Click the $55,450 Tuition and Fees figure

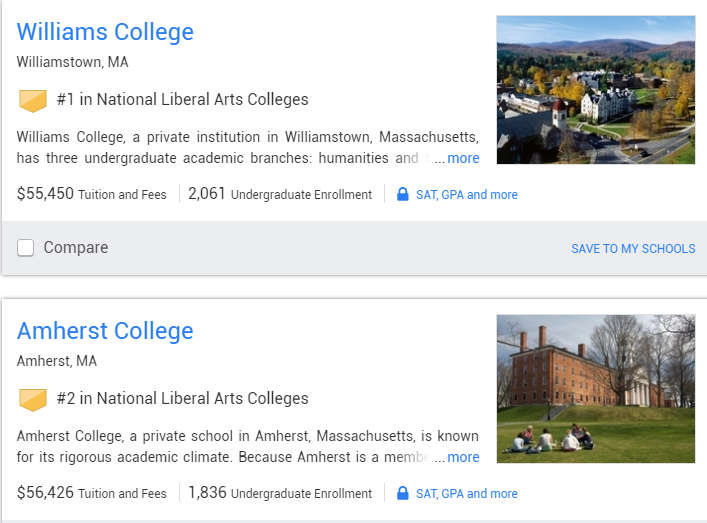pos(46,194)
